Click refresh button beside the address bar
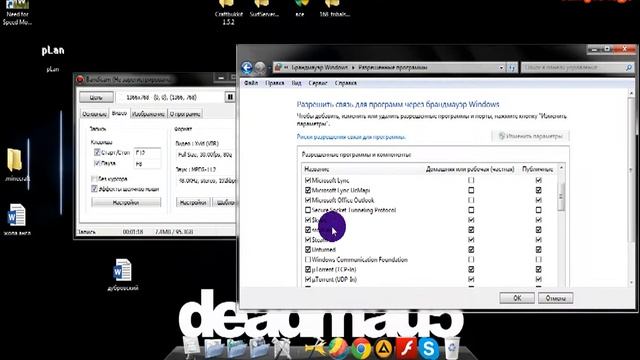 coord(512,68)
